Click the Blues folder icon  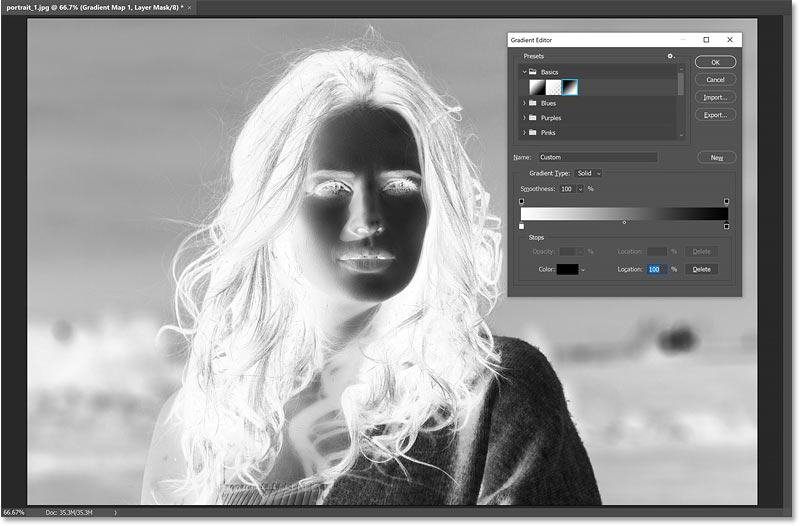point(532,103)
